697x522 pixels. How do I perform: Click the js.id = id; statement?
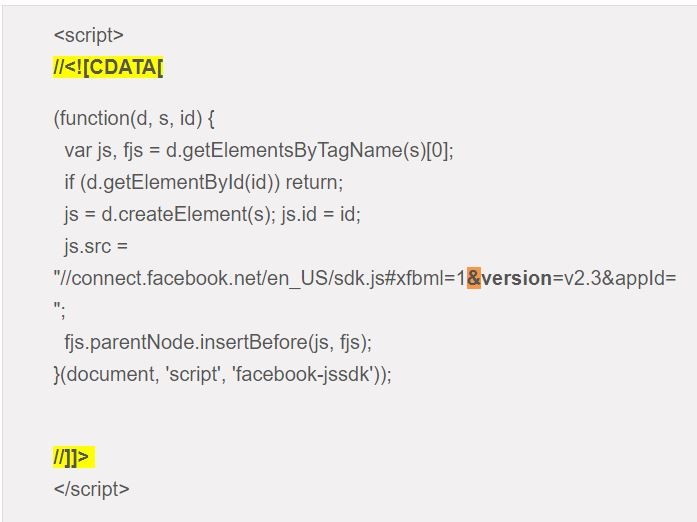coord(321,214)
